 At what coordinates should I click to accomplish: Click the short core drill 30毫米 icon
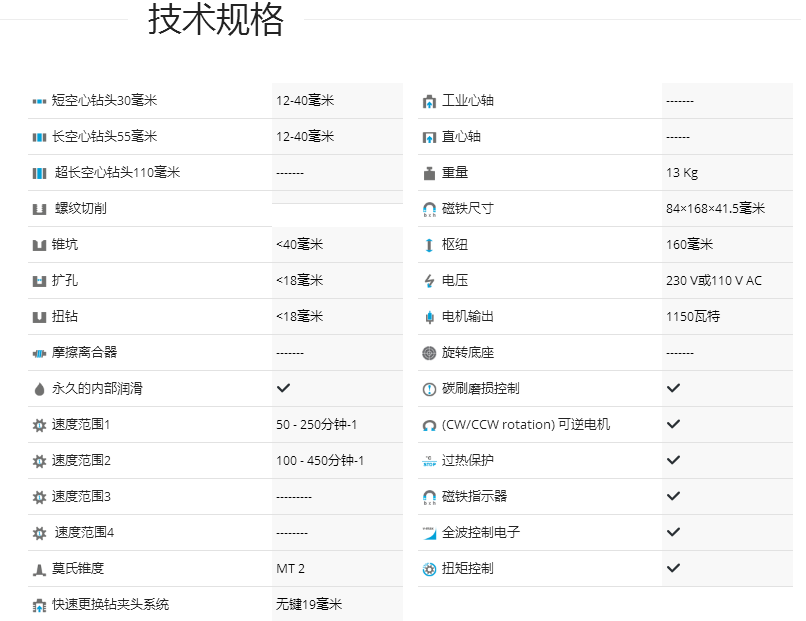coord(39,101)
